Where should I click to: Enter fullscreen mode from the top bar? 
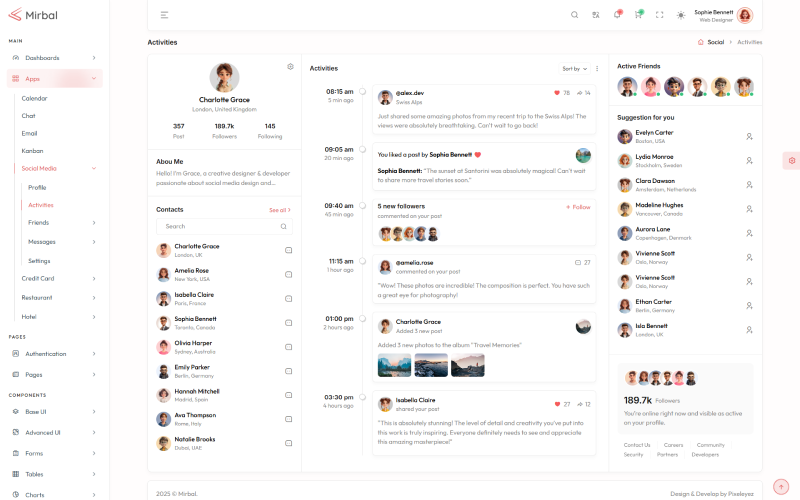(659, 15)
